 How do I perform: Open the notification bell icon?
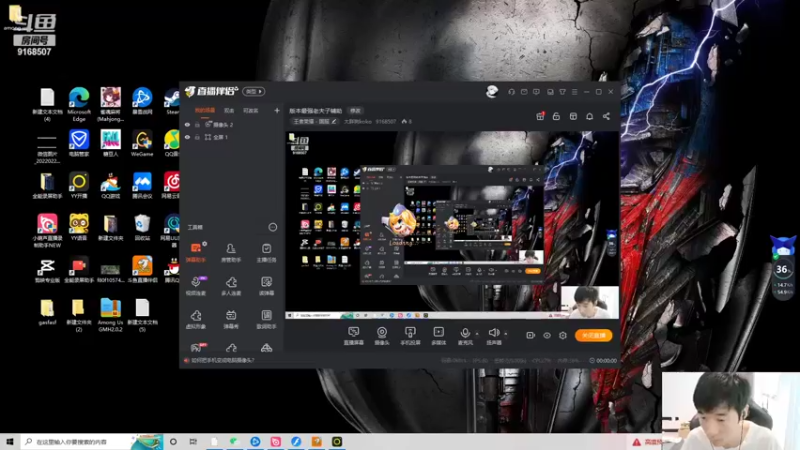point(589,116)
